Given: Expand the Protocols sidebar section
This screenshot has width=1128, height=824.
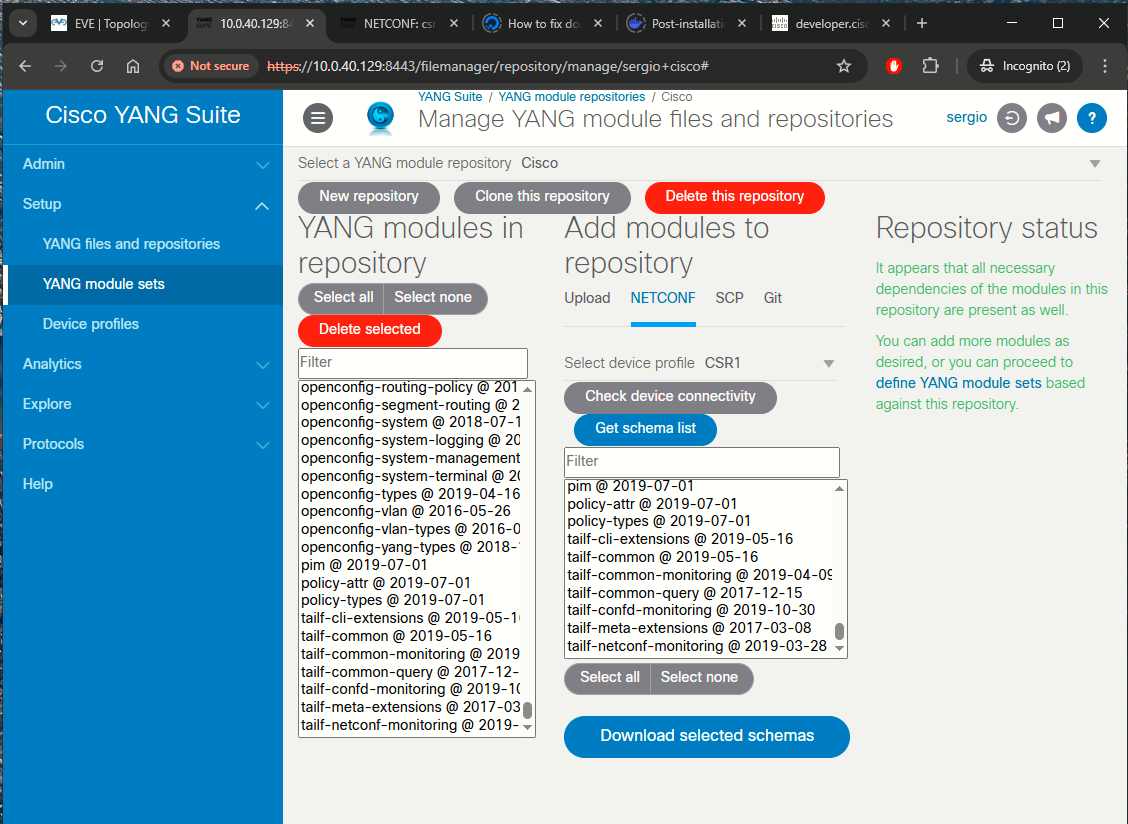Looking at the screenshot, I should 142,444.
